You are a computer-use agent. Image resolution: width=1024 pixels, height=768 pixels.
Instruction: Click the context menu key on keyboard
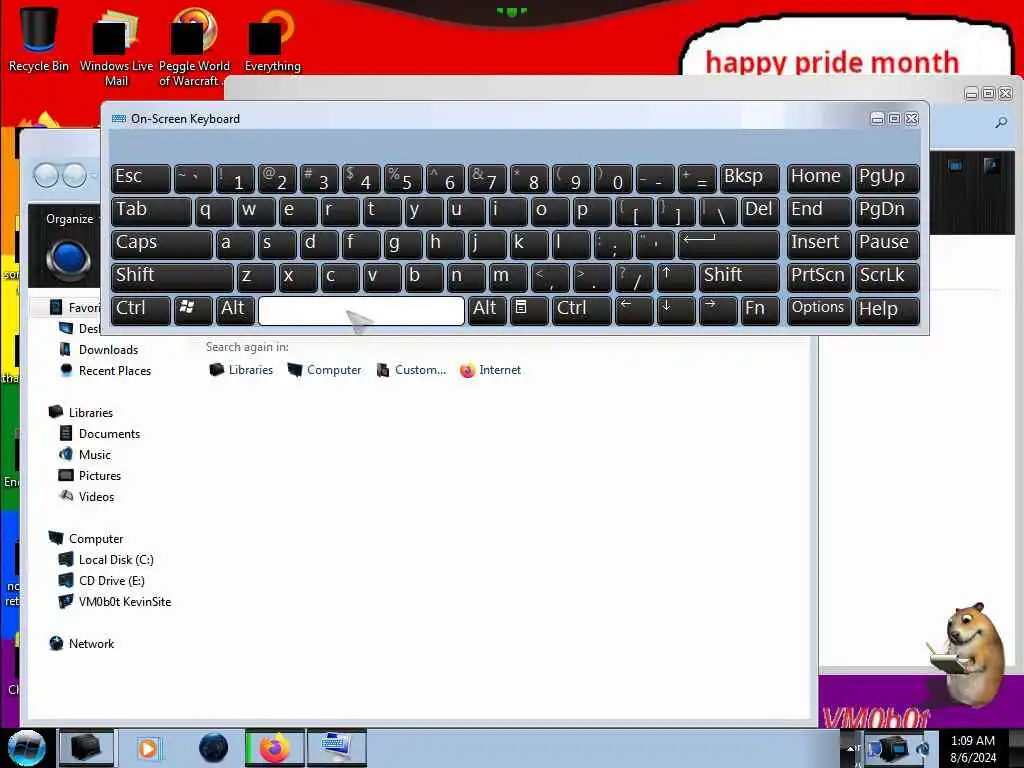click(529, 310)
